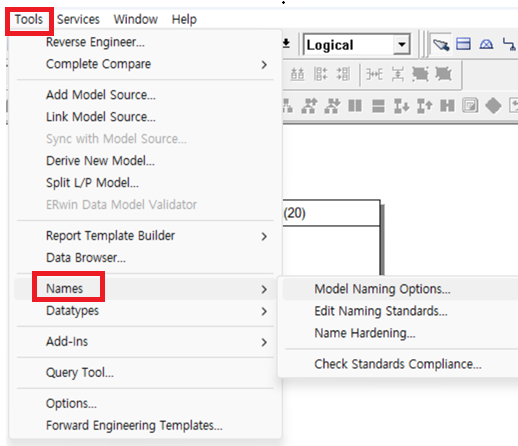Expand the Add-Ins submenu arrow
Viewport: 518px width, 446px height.
click(264, 342)
